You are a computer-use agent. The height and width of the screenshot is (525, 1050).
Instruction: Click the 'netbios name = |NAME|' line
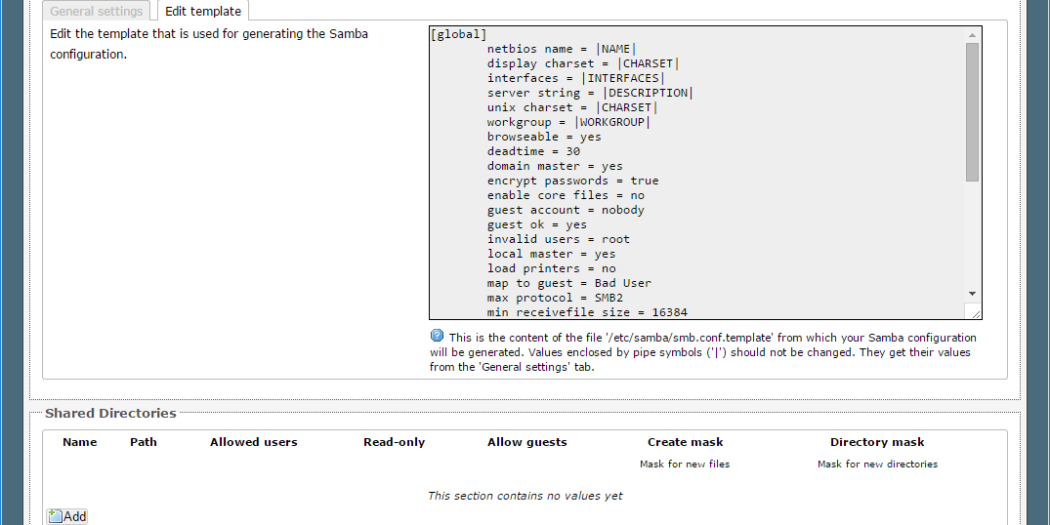561,49
